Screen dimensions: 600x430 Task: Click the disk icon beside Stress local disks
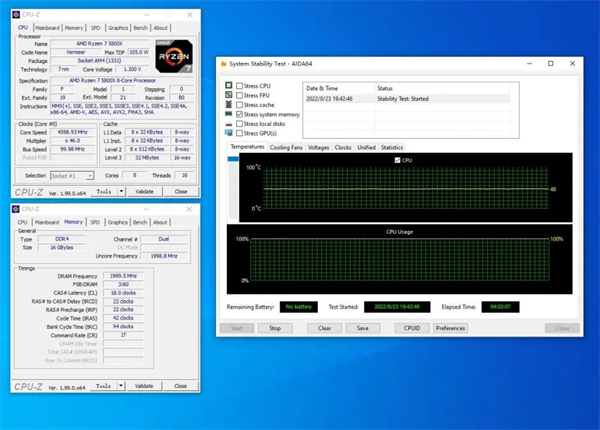tap(228, 124)
